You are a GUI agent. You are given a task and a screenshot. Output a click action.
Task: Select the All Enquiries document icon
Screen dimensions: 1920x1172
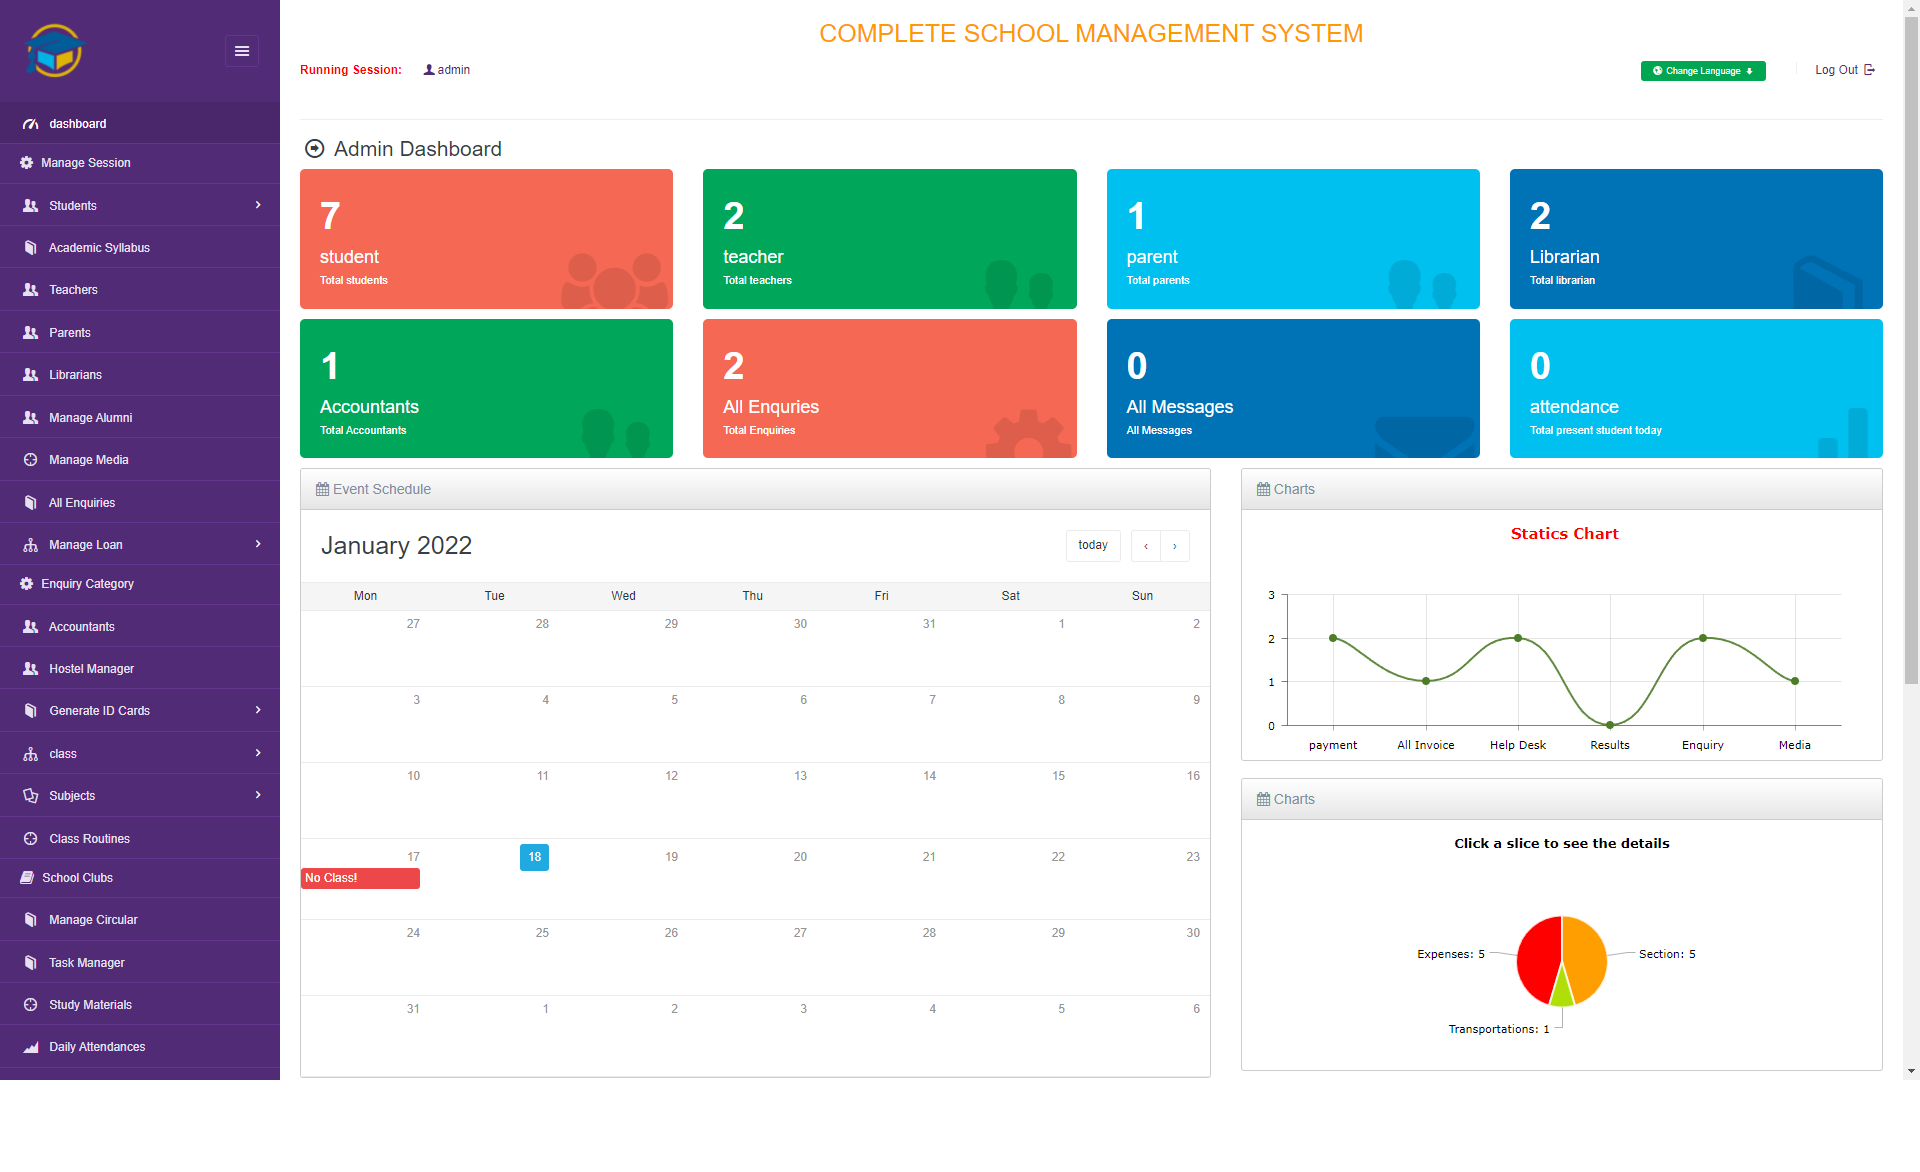[x=29, y=502]
